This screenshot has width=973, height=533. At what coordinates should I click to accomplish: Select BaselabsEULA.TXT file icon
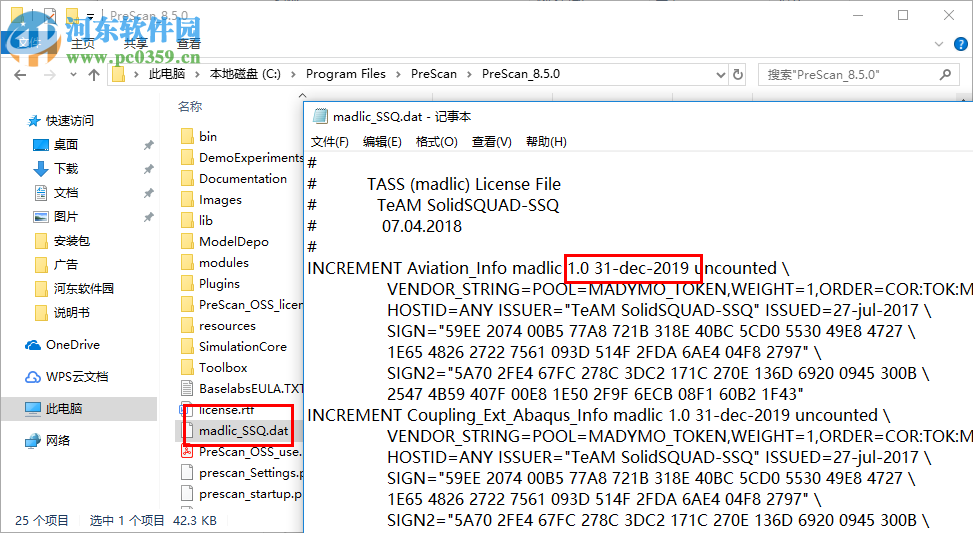(187, 388)
